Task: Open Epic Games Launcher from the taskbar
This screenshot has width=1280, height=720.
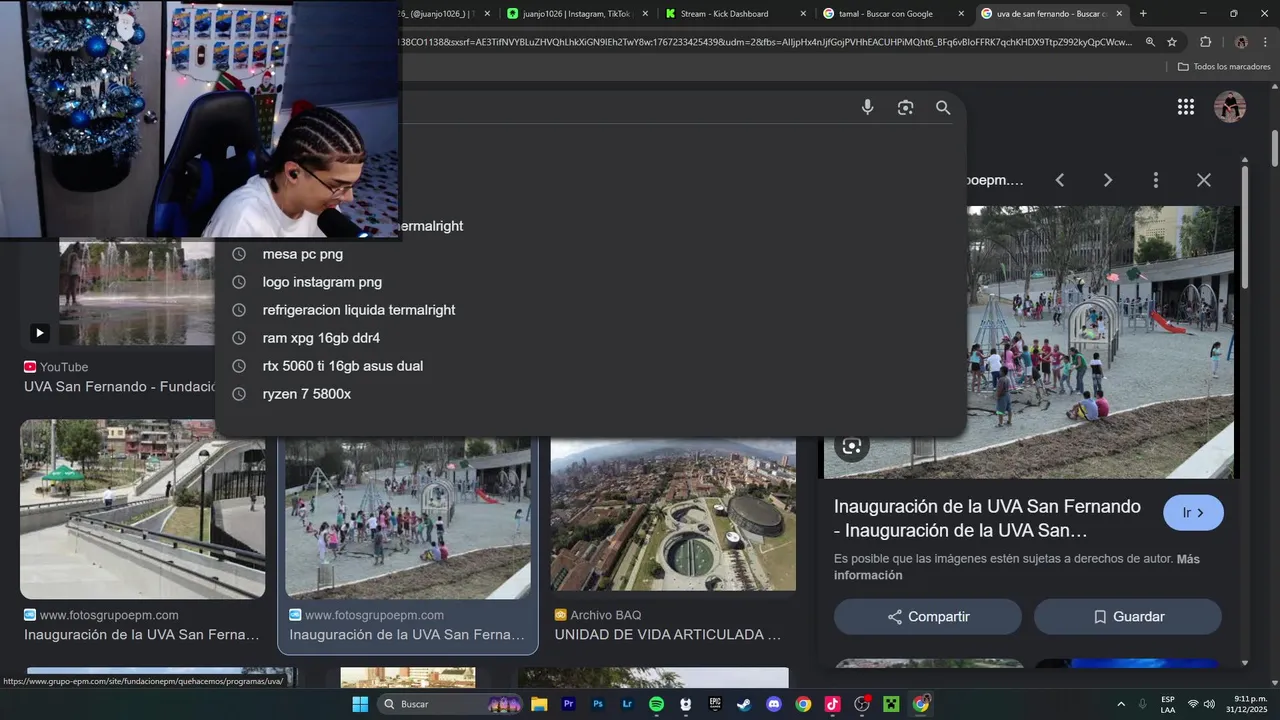Action: [715, 704]
